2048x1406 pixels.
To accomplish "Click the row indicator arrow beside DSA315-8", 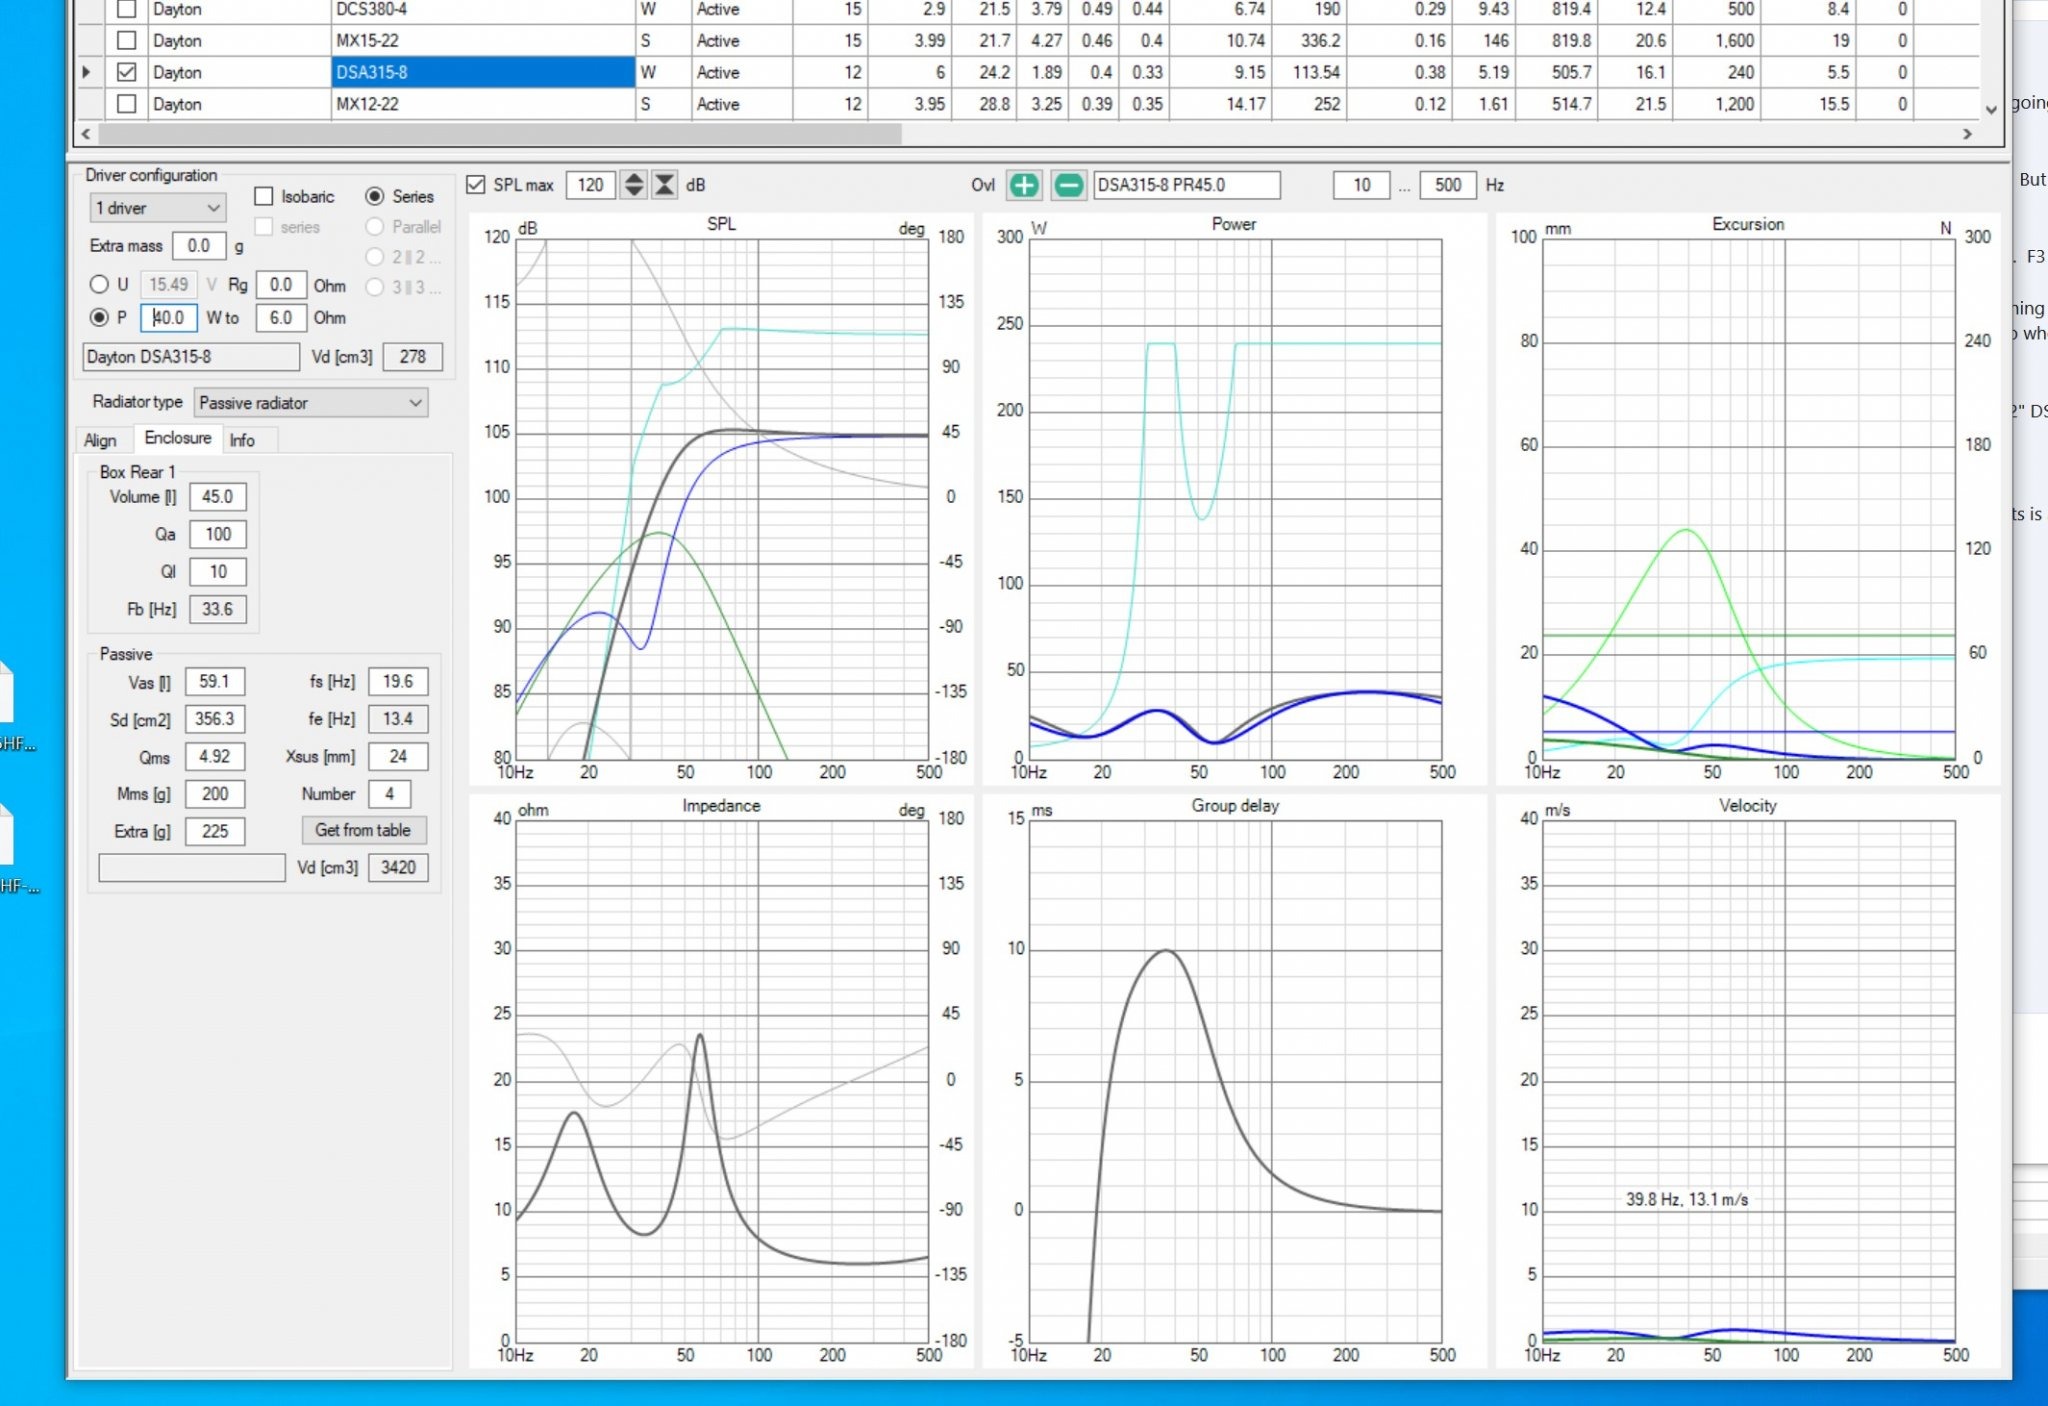I will click(x=86, y=72).
